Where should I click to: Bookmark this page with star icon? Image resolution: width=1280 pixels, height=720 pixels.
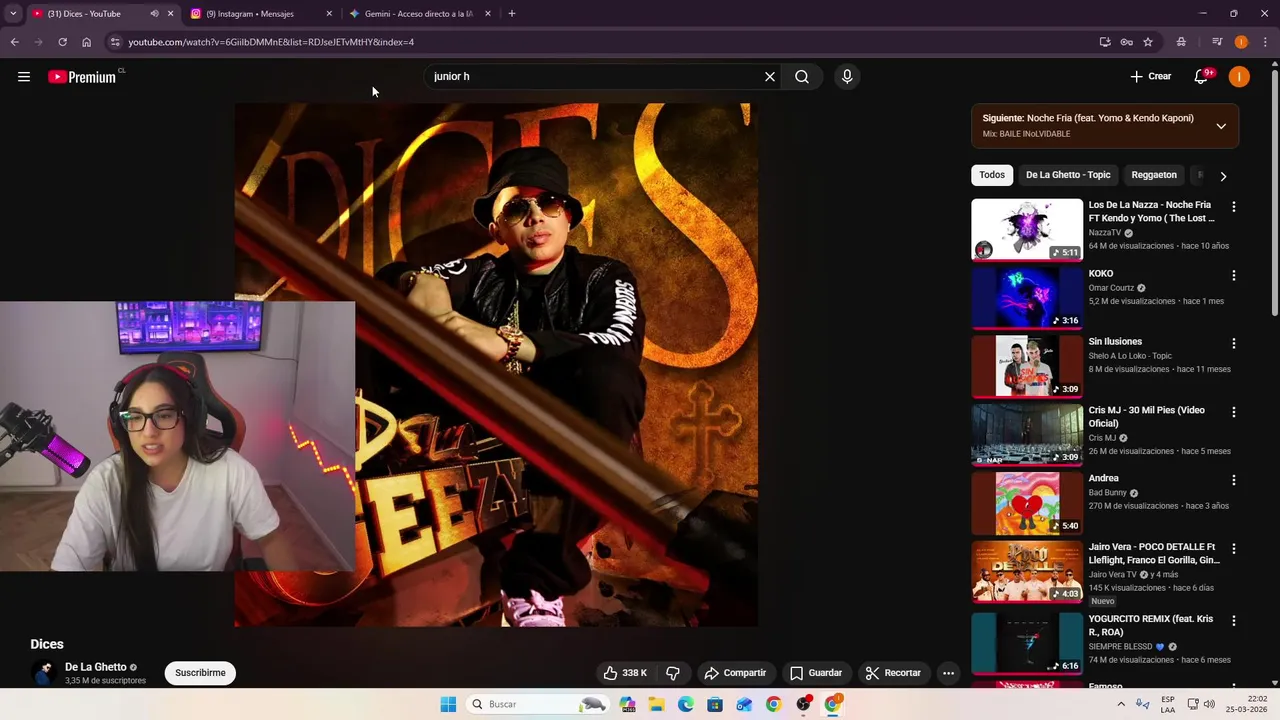pos(1148,42)
